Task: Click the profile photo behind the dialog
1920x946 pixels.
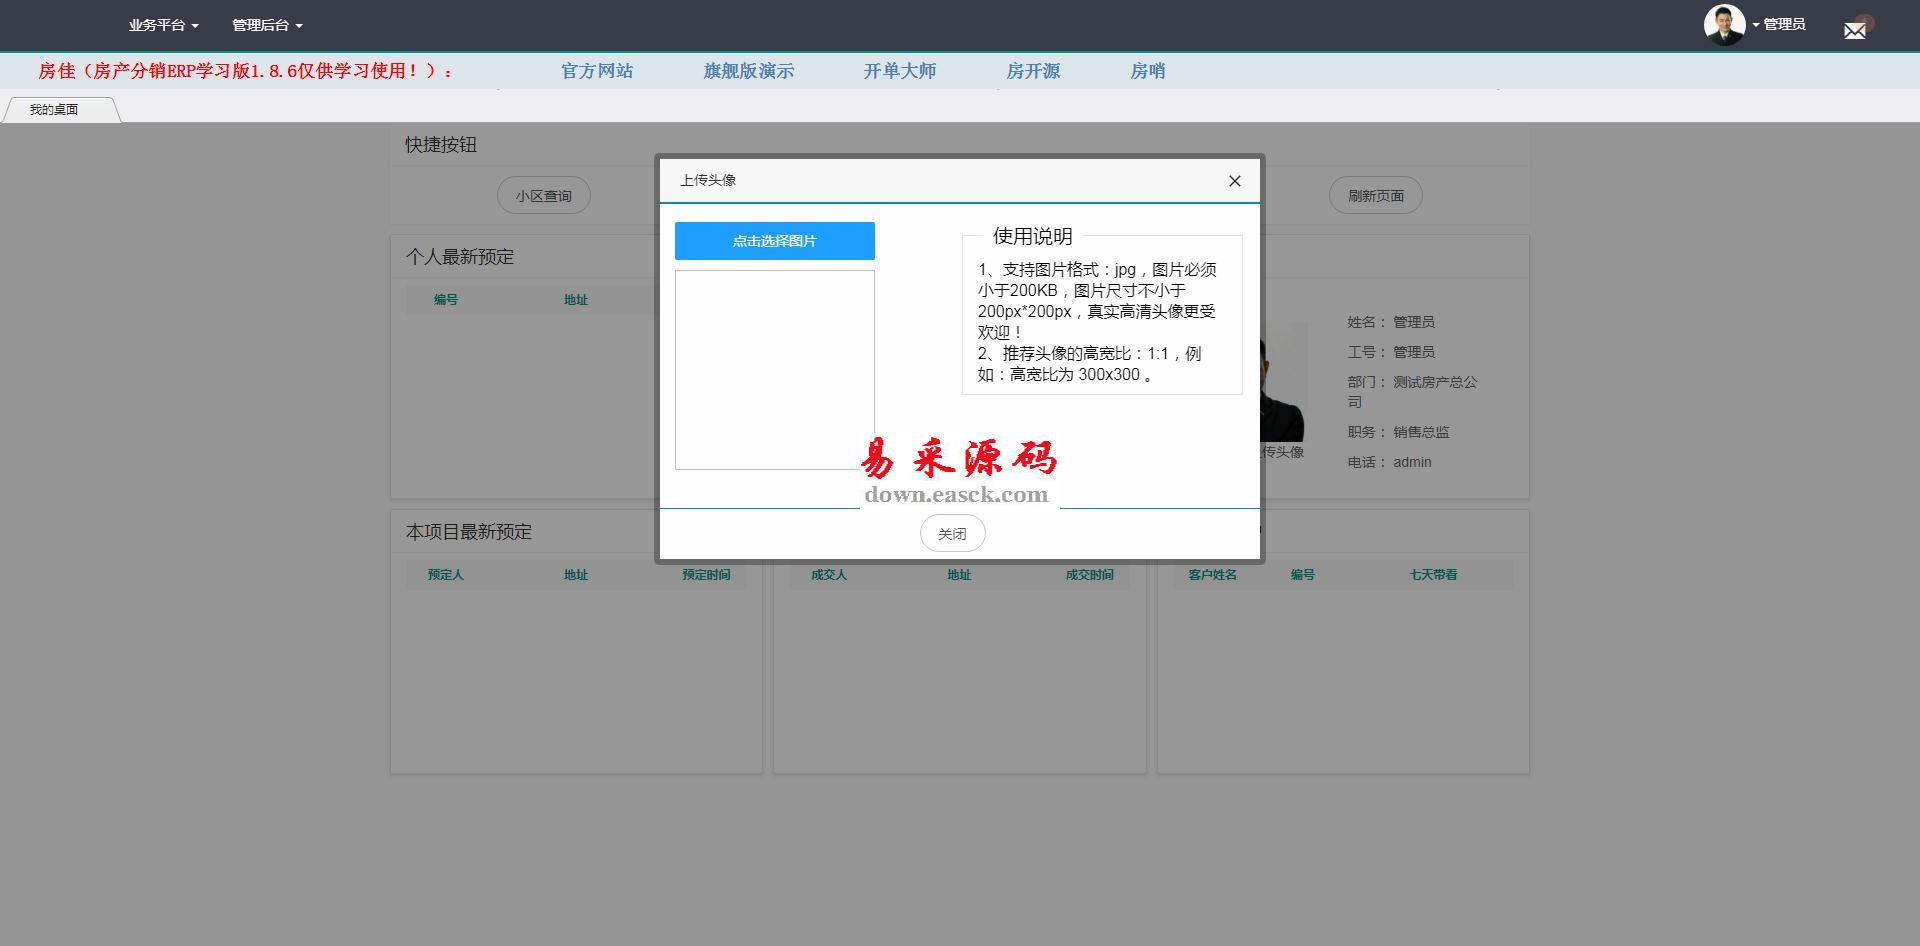Action: click(1286, 385)
